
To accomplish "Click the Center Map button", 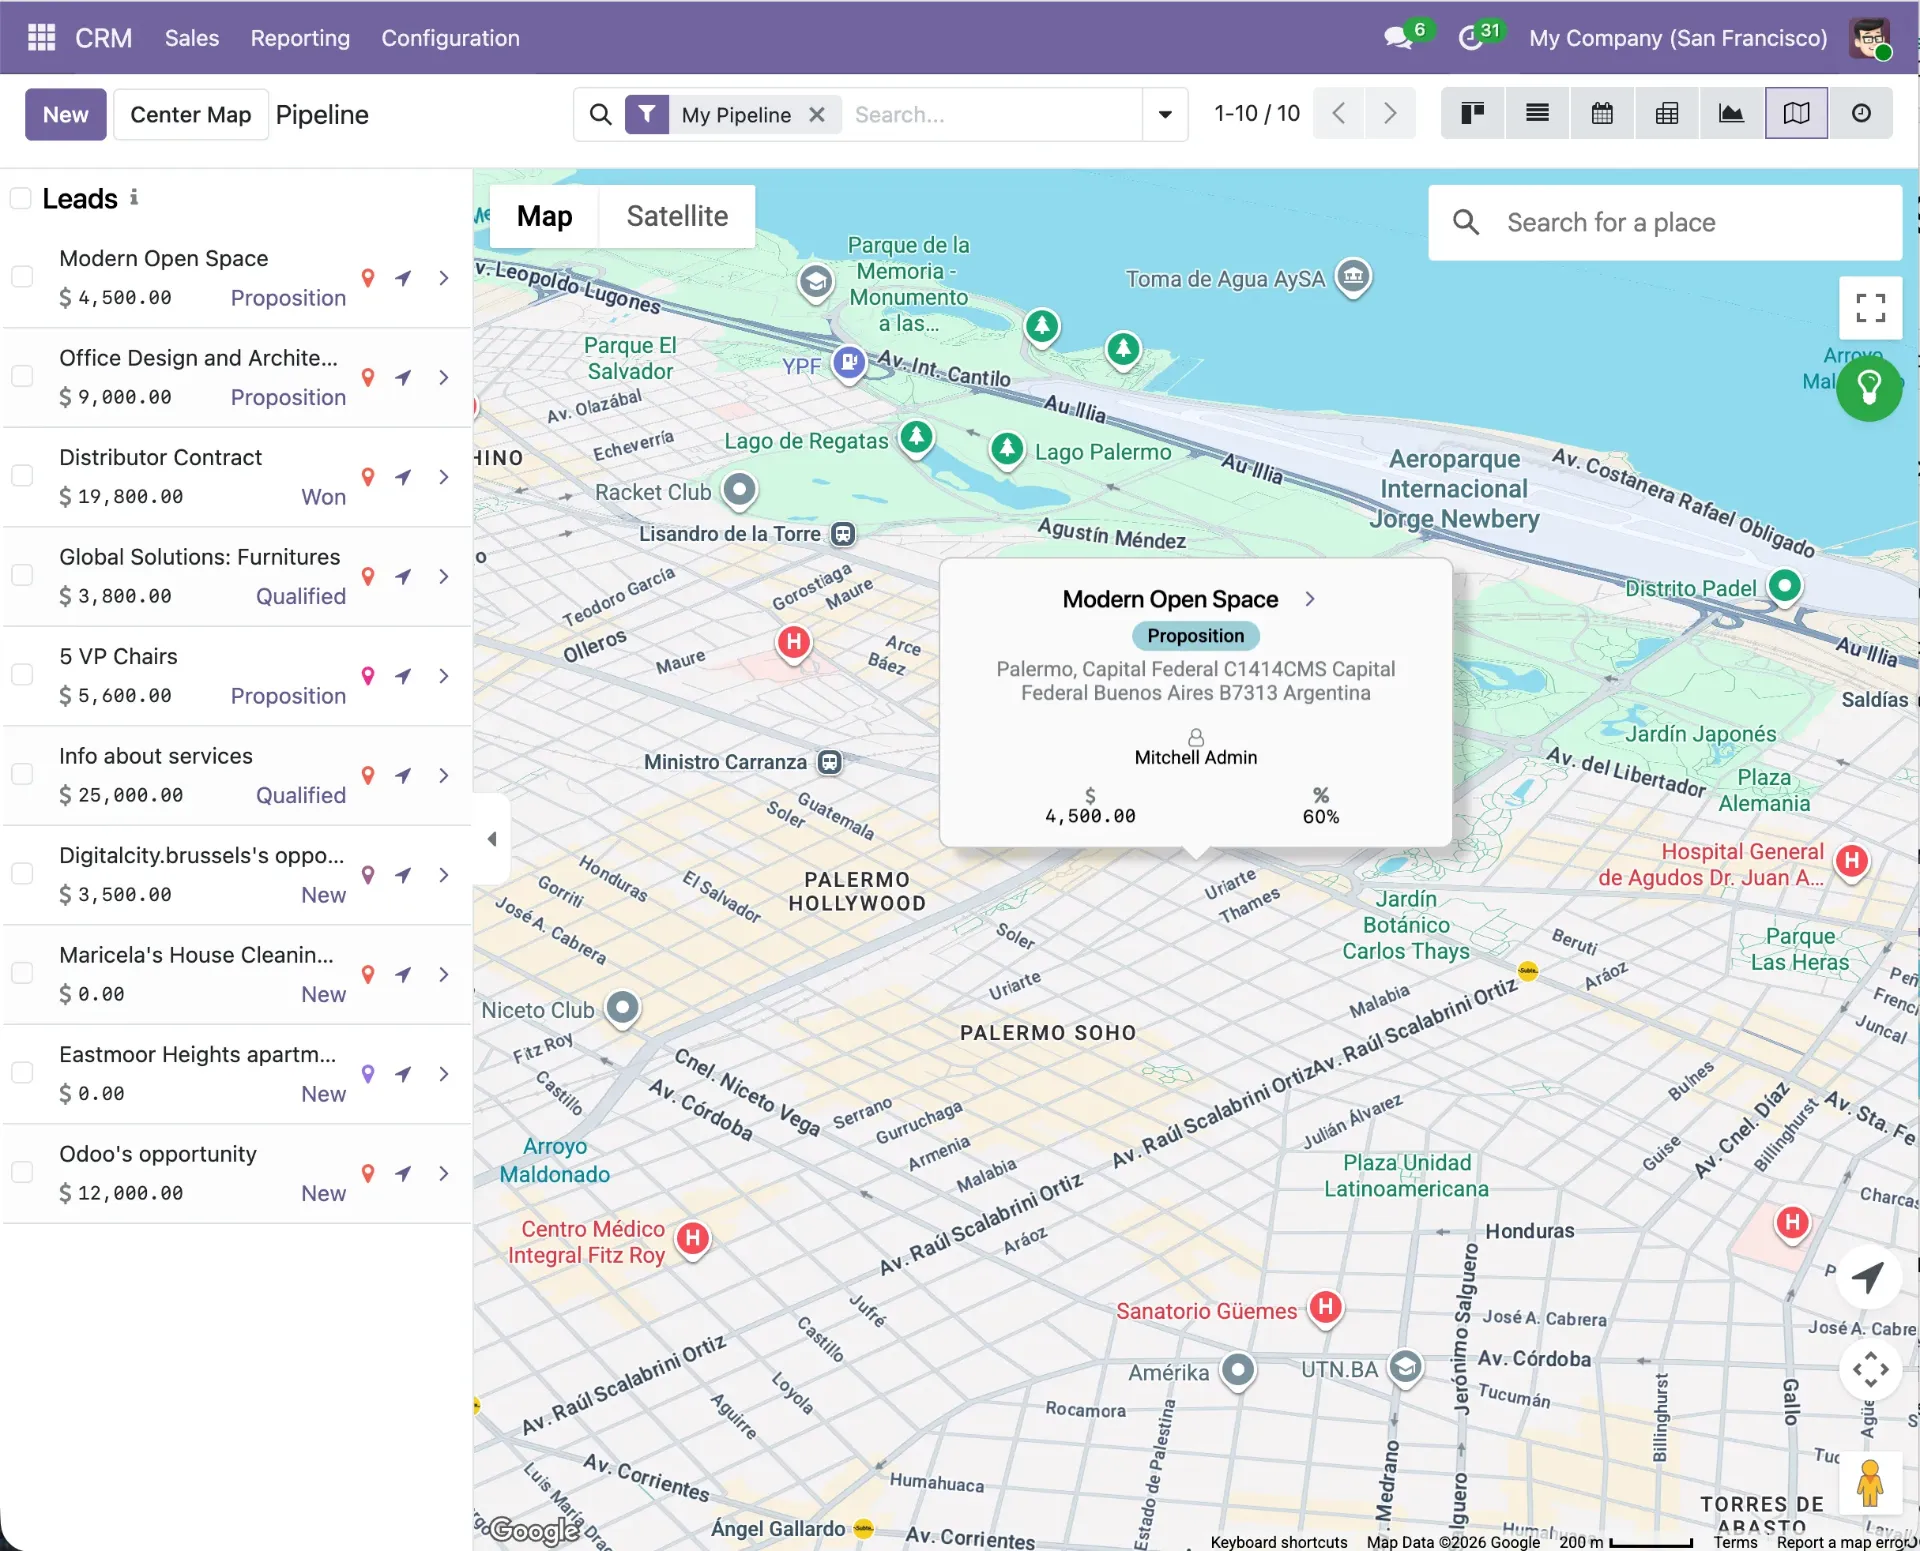I will coord(190,114).
